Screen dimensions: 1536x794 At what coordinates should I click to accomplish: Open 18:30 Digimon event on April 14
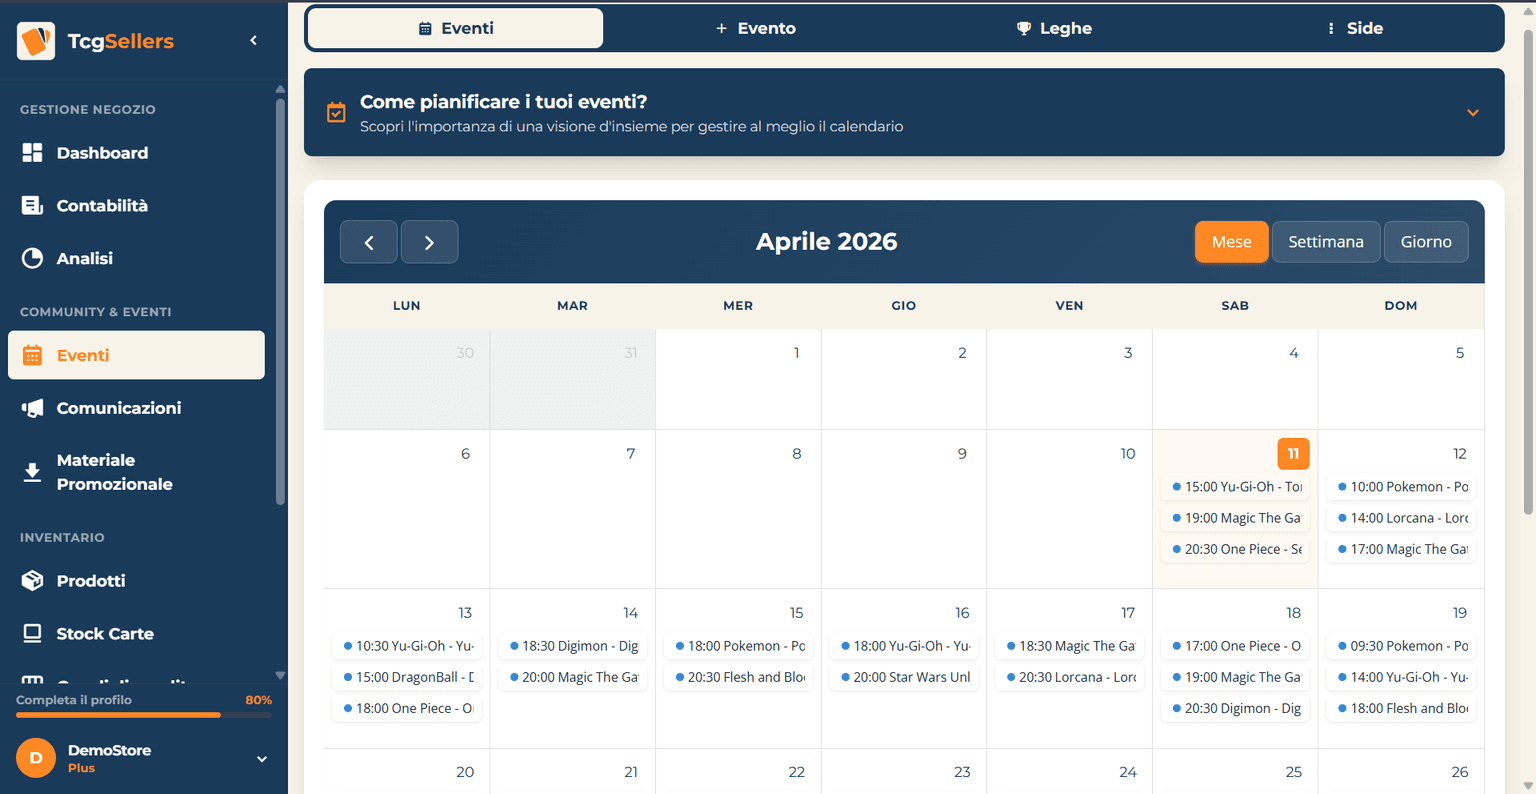coord(572,646)
